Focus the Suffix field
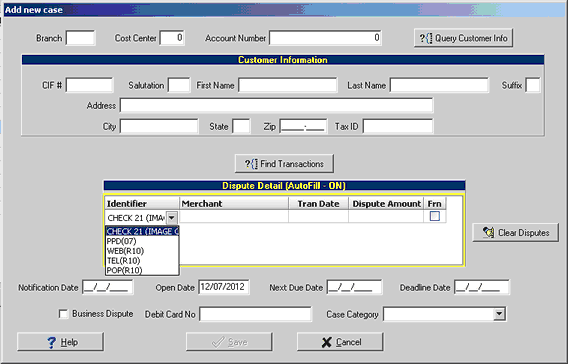Screen dimensions: 568x364 pyautogui.click(x=533, y=85)
